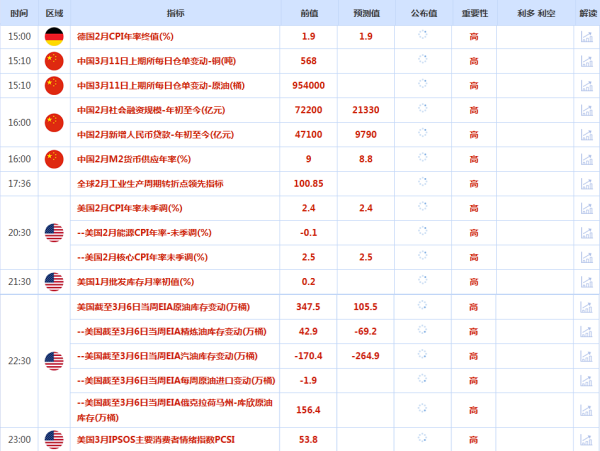600x451 pixels.
Task: Open chart icon for EIA每周原油进口变动 row
Action: point(586,381)
